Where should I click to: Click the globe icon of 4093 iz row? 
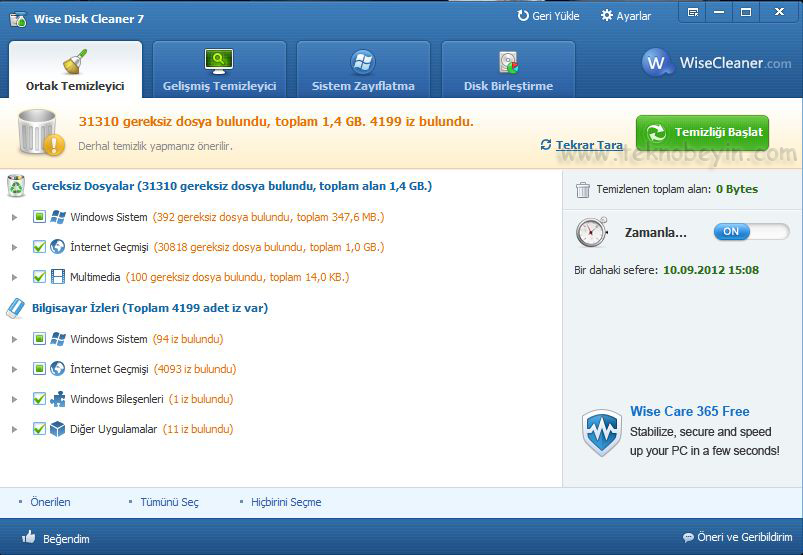point(58,369)
